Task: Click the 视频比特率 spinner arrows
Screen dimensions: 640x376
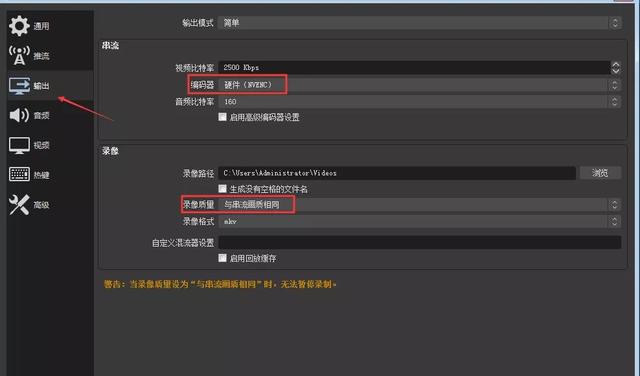Action: pyautogui.click(x=616, y=67)
